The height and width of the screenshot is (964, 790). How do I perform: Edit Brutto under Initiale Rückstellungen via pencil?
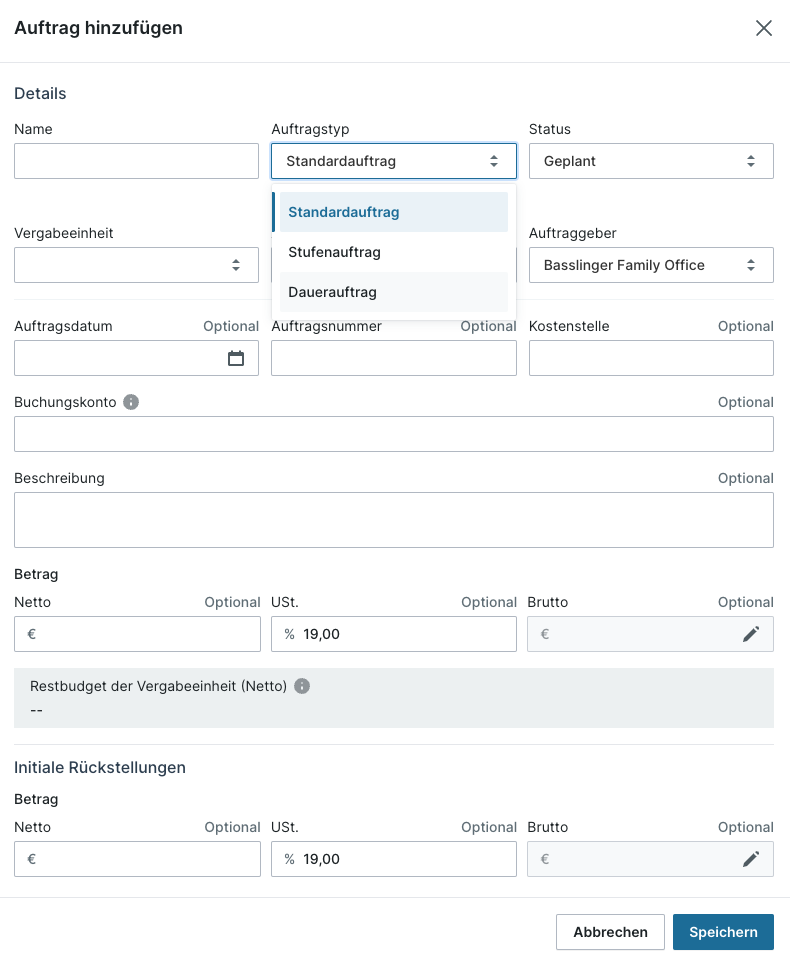pyautogui.click(x=751, y=859)
